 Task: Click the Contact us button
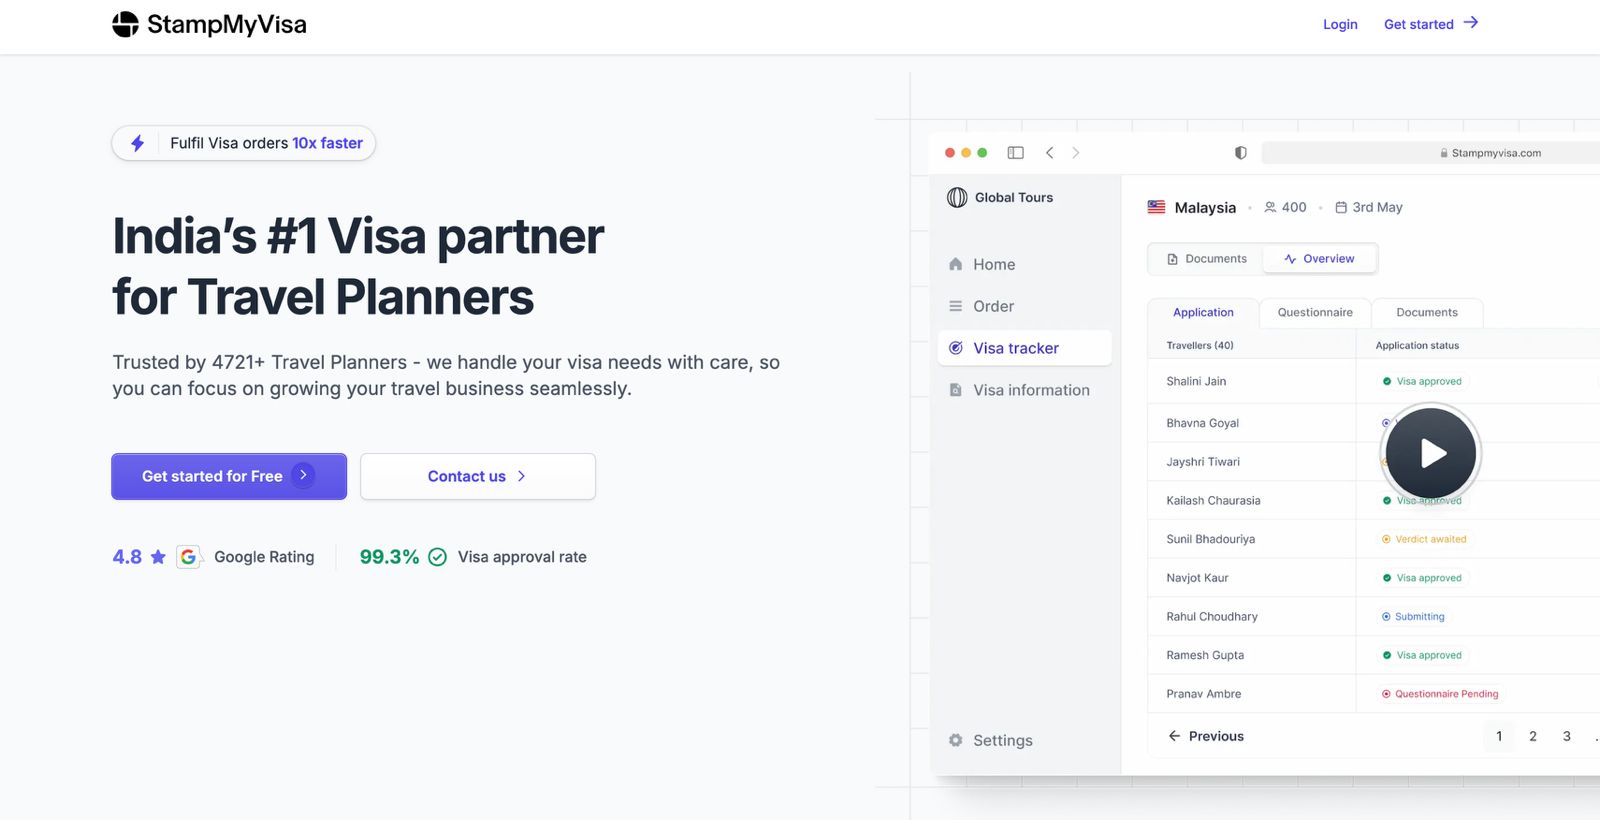click(478, 476)
